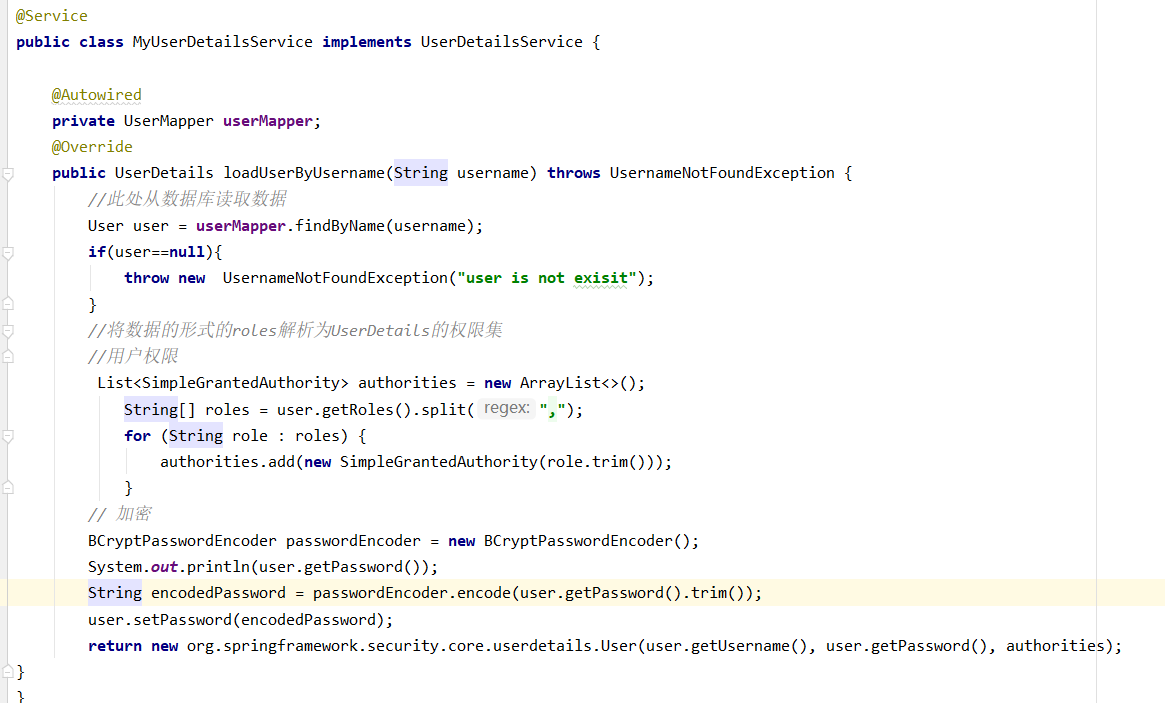The width and height of the screenshot is (1165, 703).
Task: Click authorities.add call inside the for loop
Action: (x=227, y=462)
